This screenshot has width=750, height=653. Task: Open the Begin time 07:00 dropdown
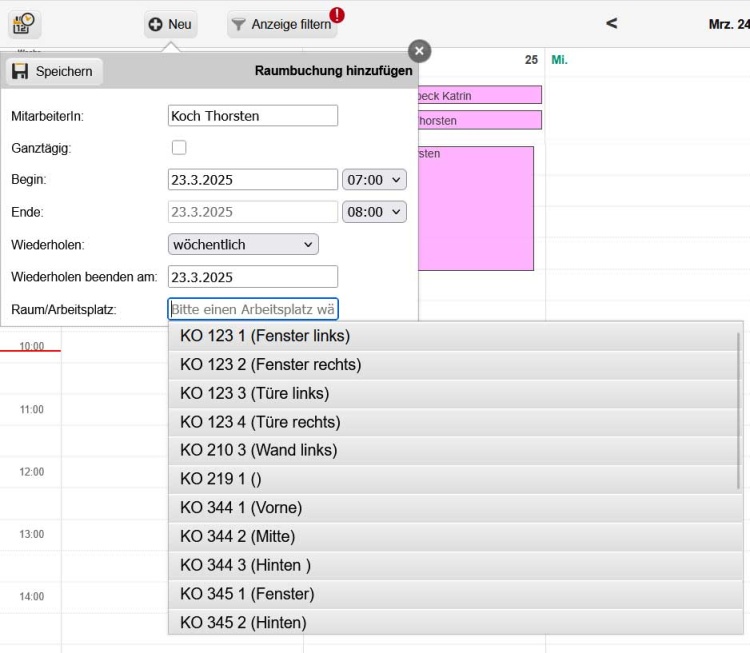click(x=374, y=180)
